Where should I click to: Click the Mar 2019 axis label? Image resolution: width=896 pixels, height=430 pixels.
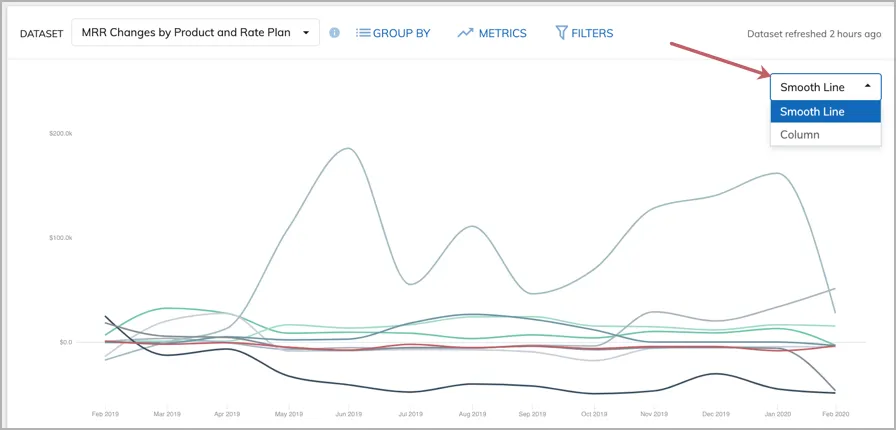pyautogui.click(x=166, y=413)
